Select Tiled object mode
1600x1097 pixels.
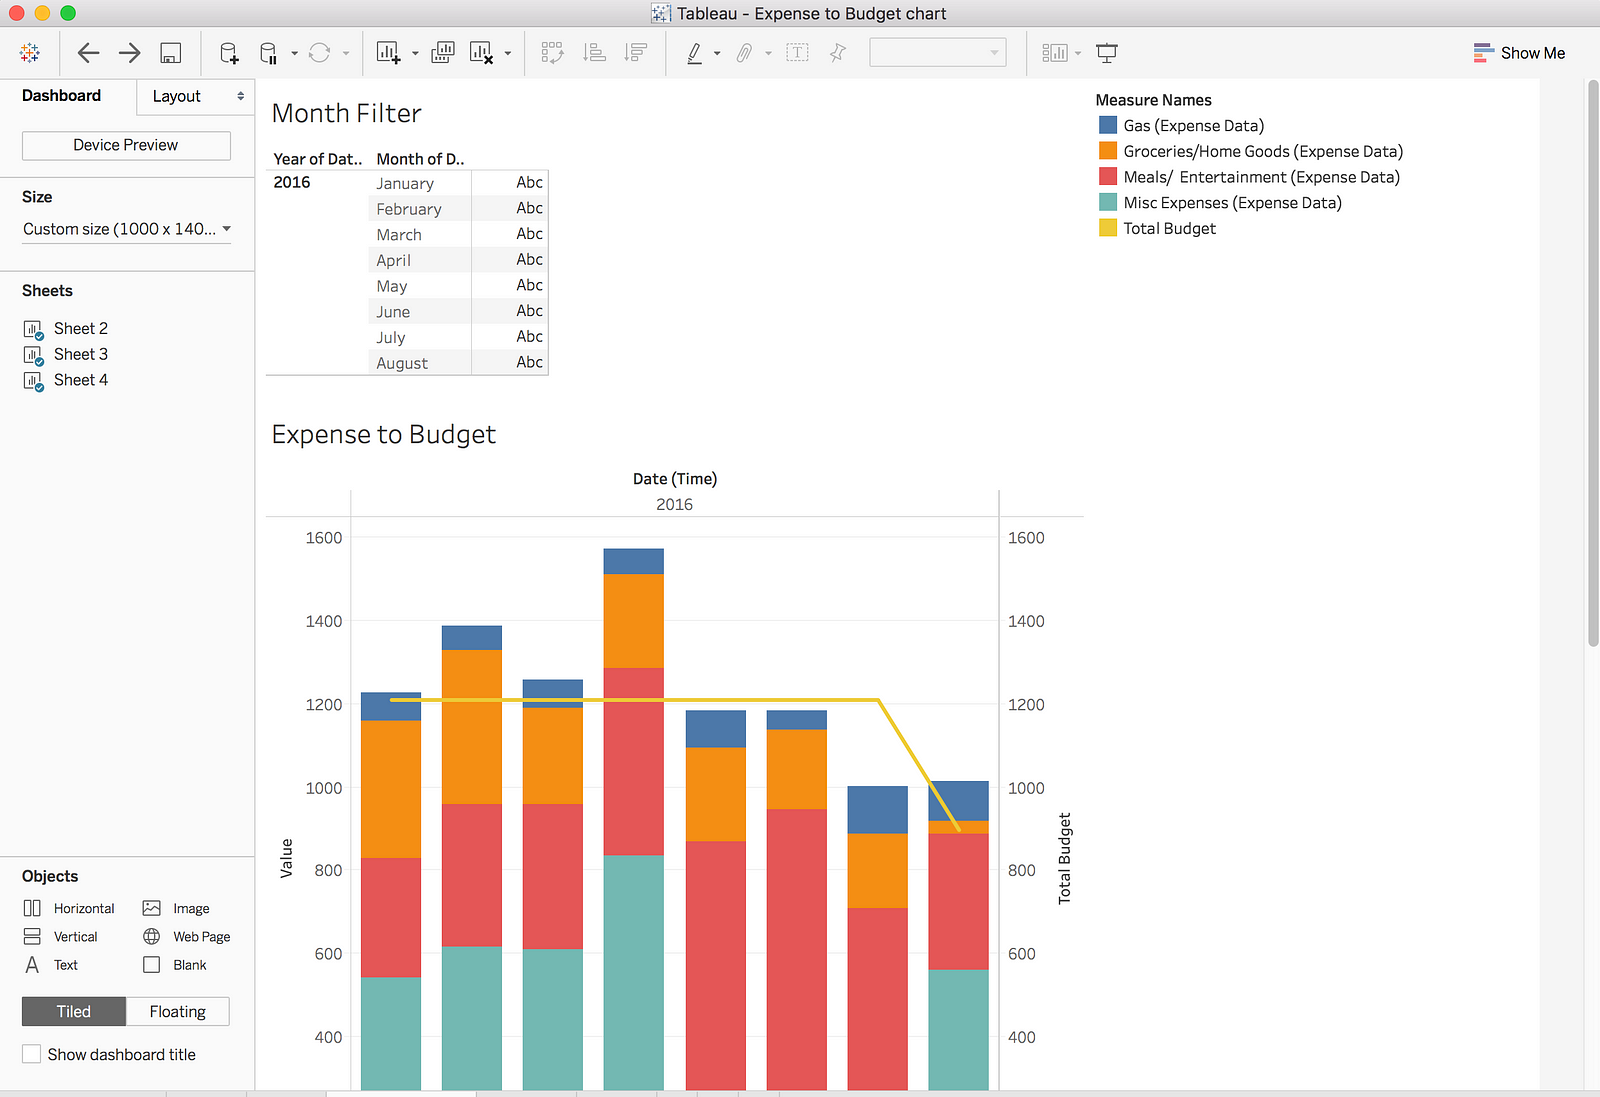click(74, 1011)
